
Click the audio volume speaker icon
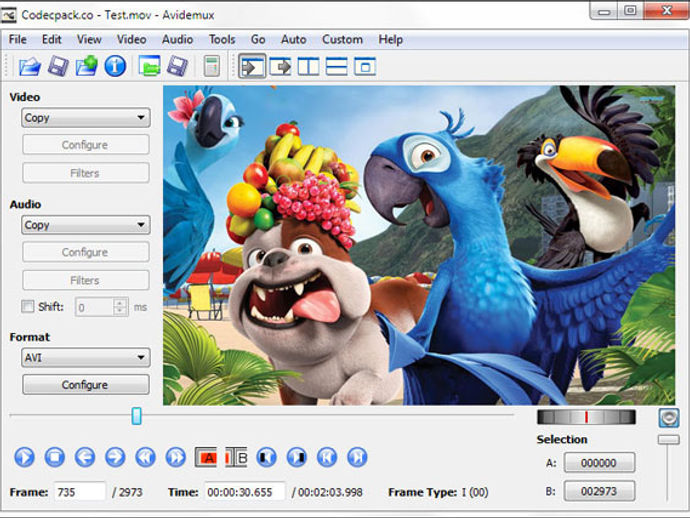[669, 418]
